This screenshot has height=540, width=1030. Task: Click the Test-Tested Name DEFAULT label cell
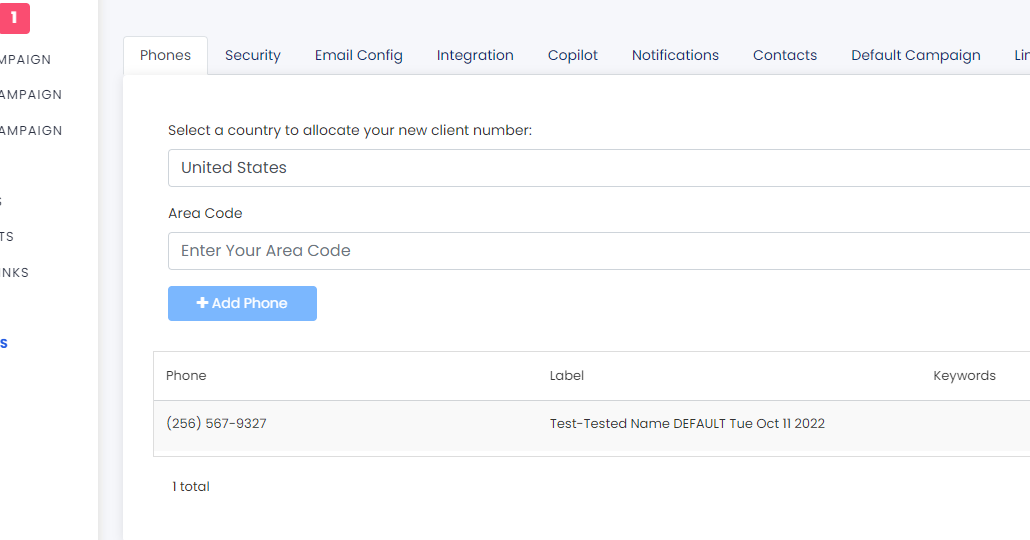click(687, 424)
